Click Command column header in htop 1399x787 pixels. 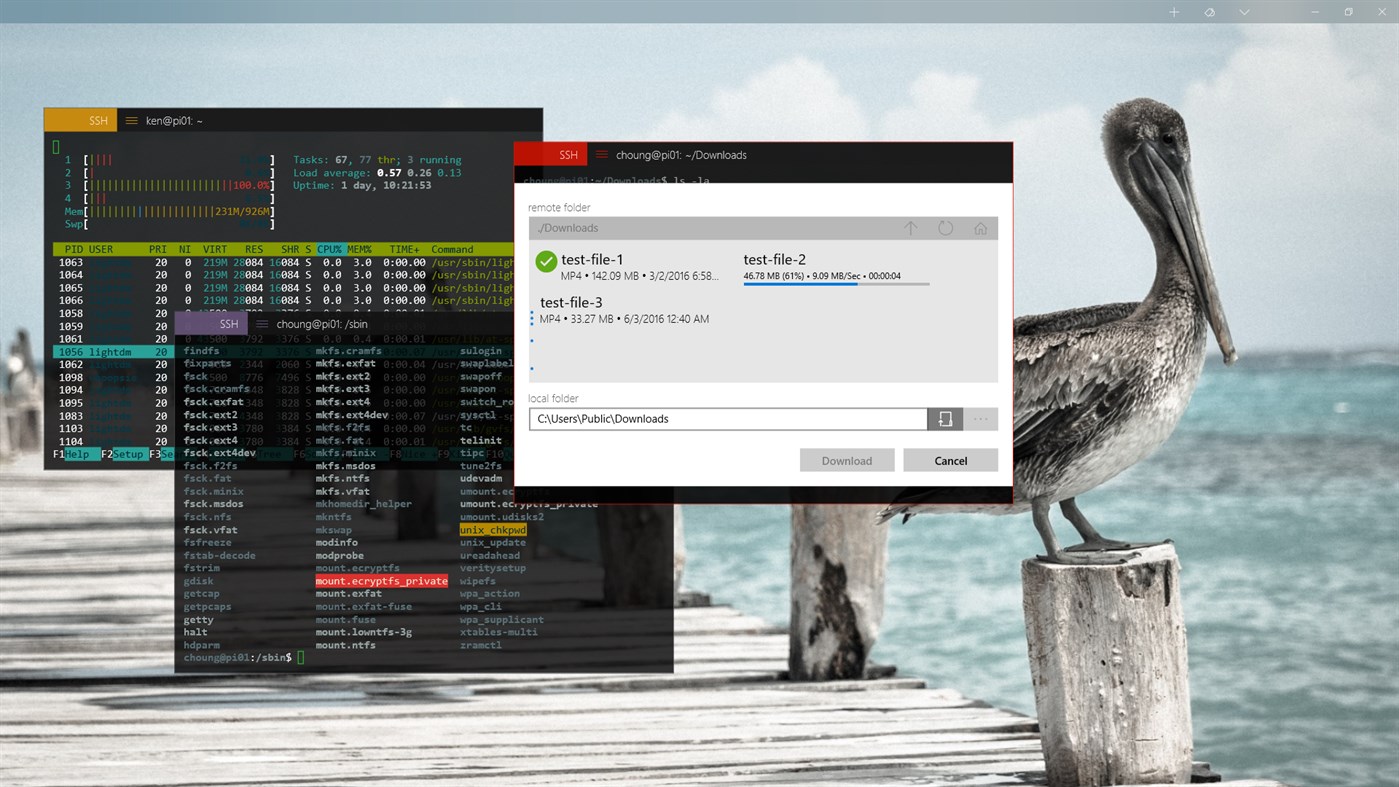pyautogui.click(x=453, y=249)
